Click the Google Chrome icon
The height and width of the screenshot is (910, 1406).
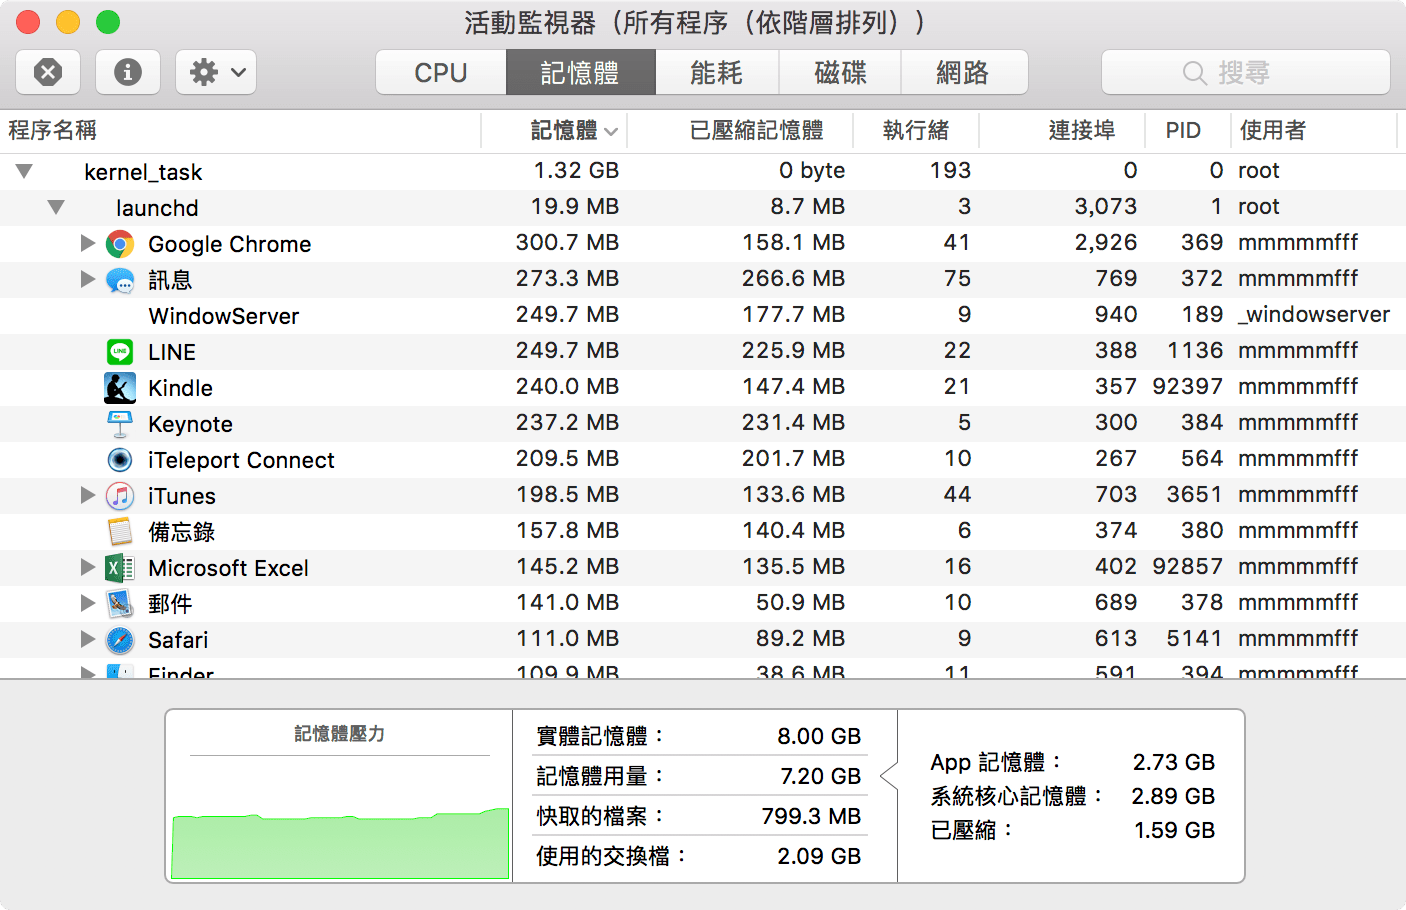120,244
